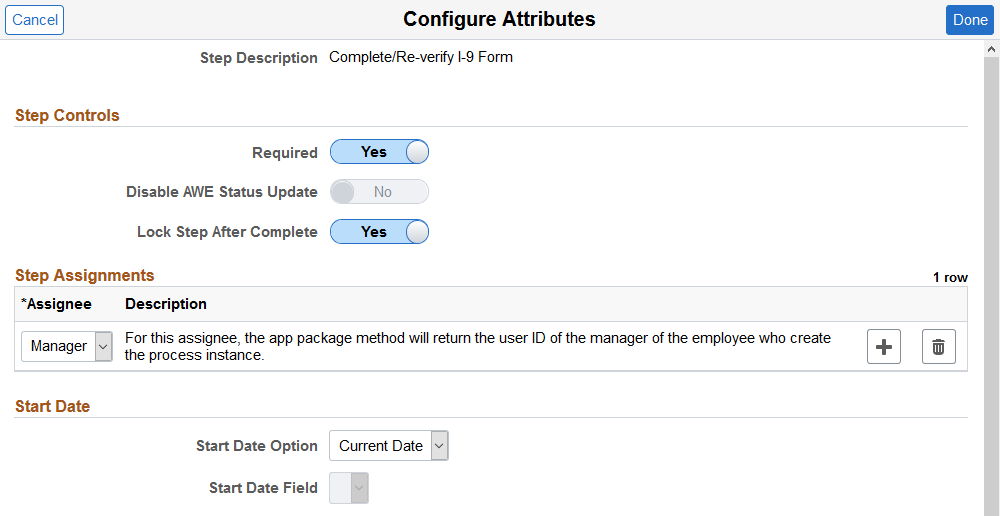Click the Lock Step After Complete label
The height and width of the screenshot is (516, 1000).
pyautogui.click(x=227, y=232)
